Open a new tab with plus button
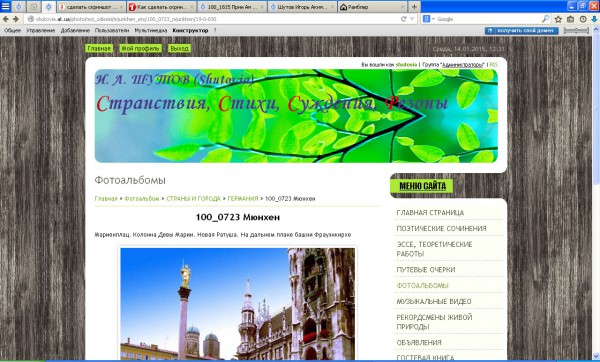Viewport: 600px width, 362px height. [x=414, y=7]
